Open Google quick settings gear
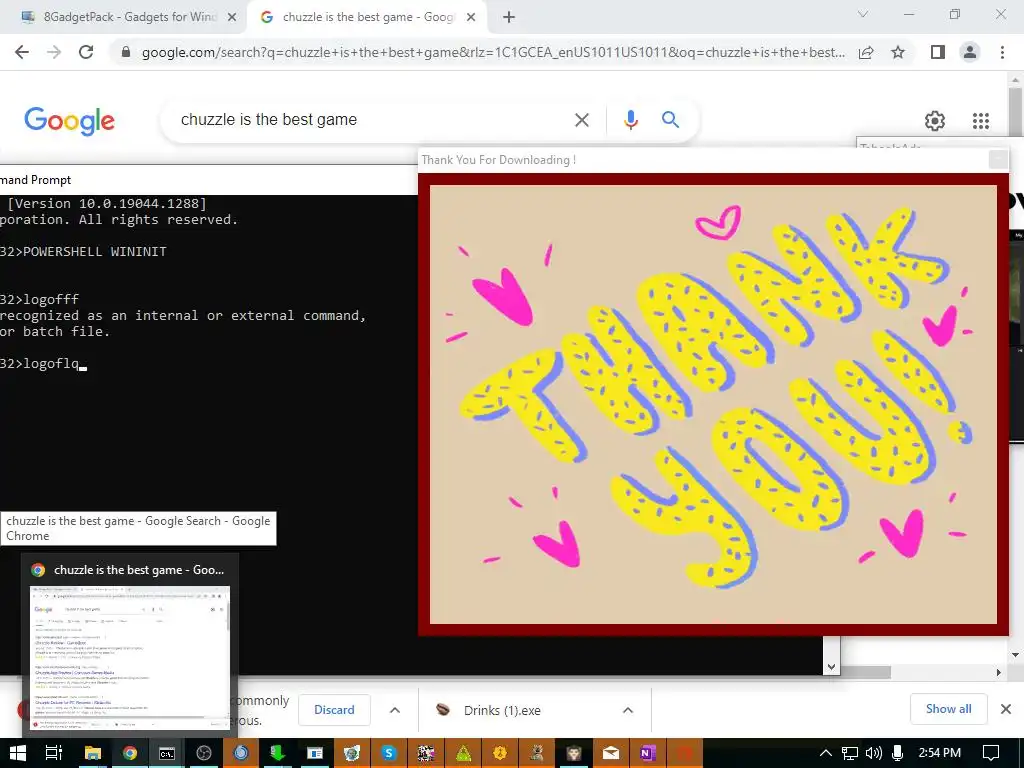This screenshot has height=768, width=1024. pyautogui.click(x=935, y=121)
